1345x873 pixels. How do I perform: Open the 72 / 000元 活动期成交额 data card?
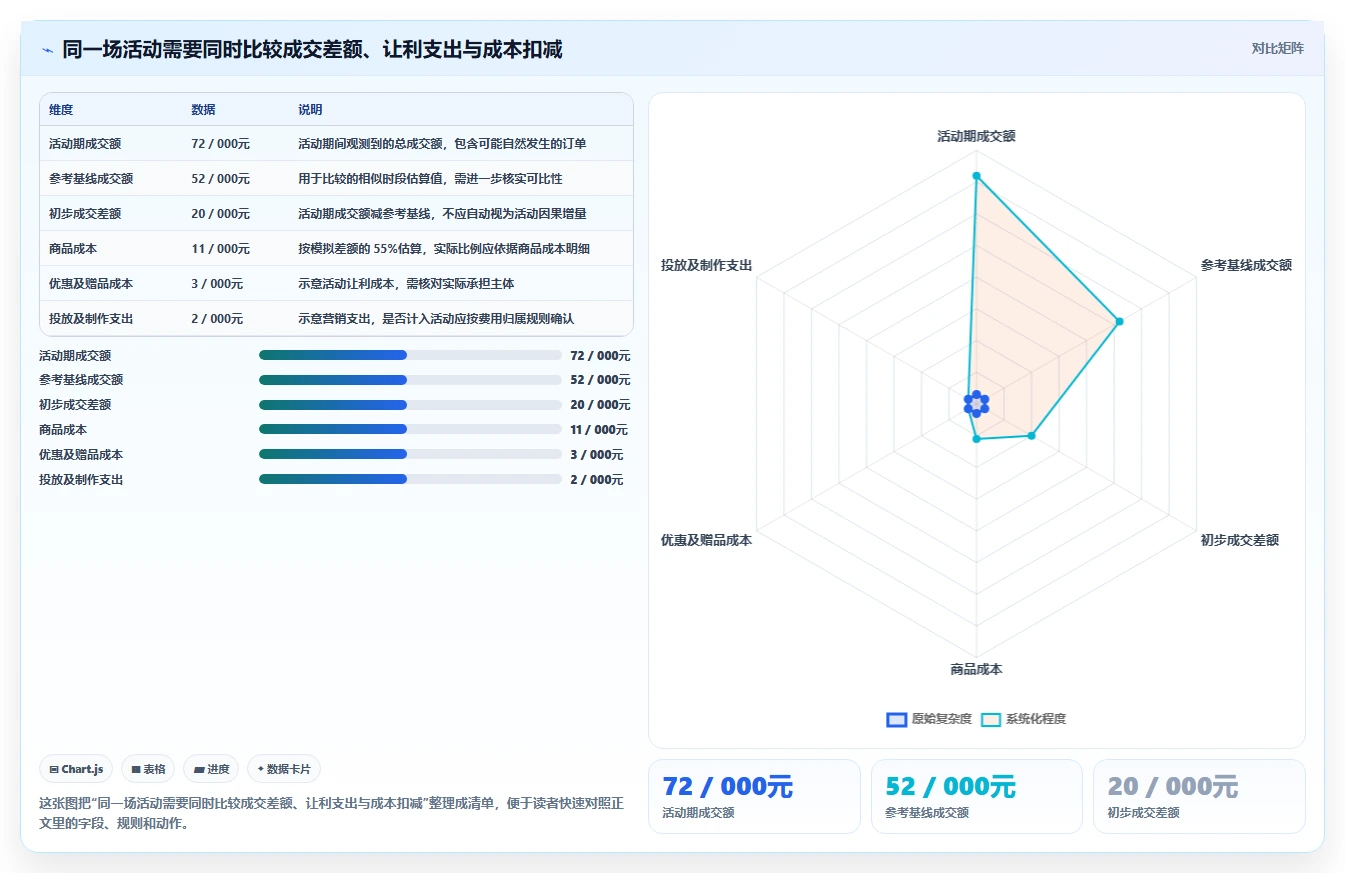coord(754,796)
